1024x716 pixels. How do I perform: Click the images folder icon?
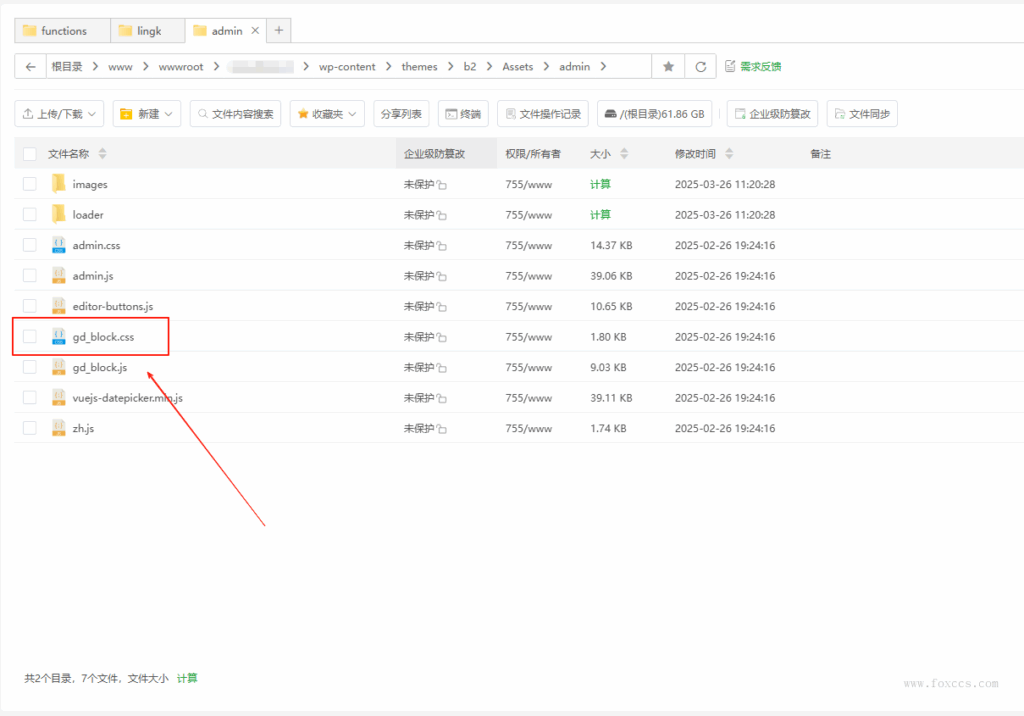point(59,184)
